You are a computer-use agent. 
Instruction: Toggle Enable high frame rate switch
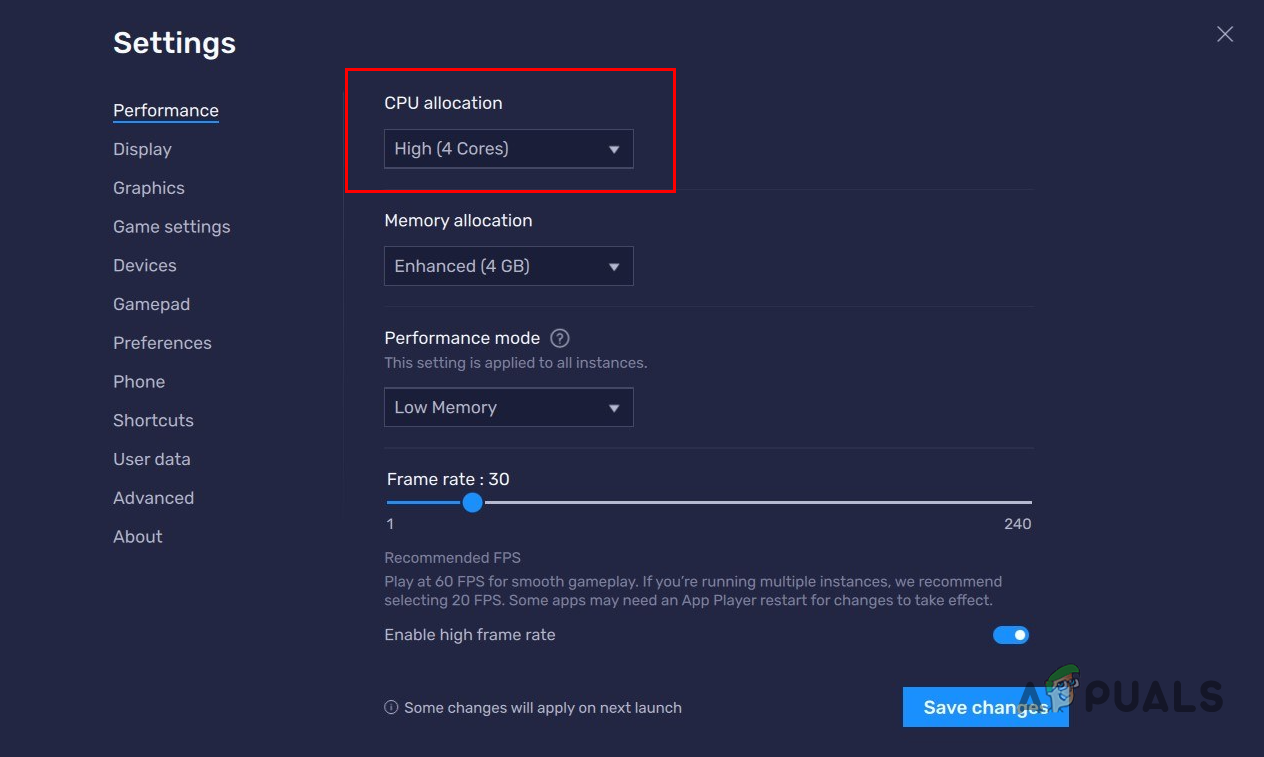click(x=1010, y=635)
